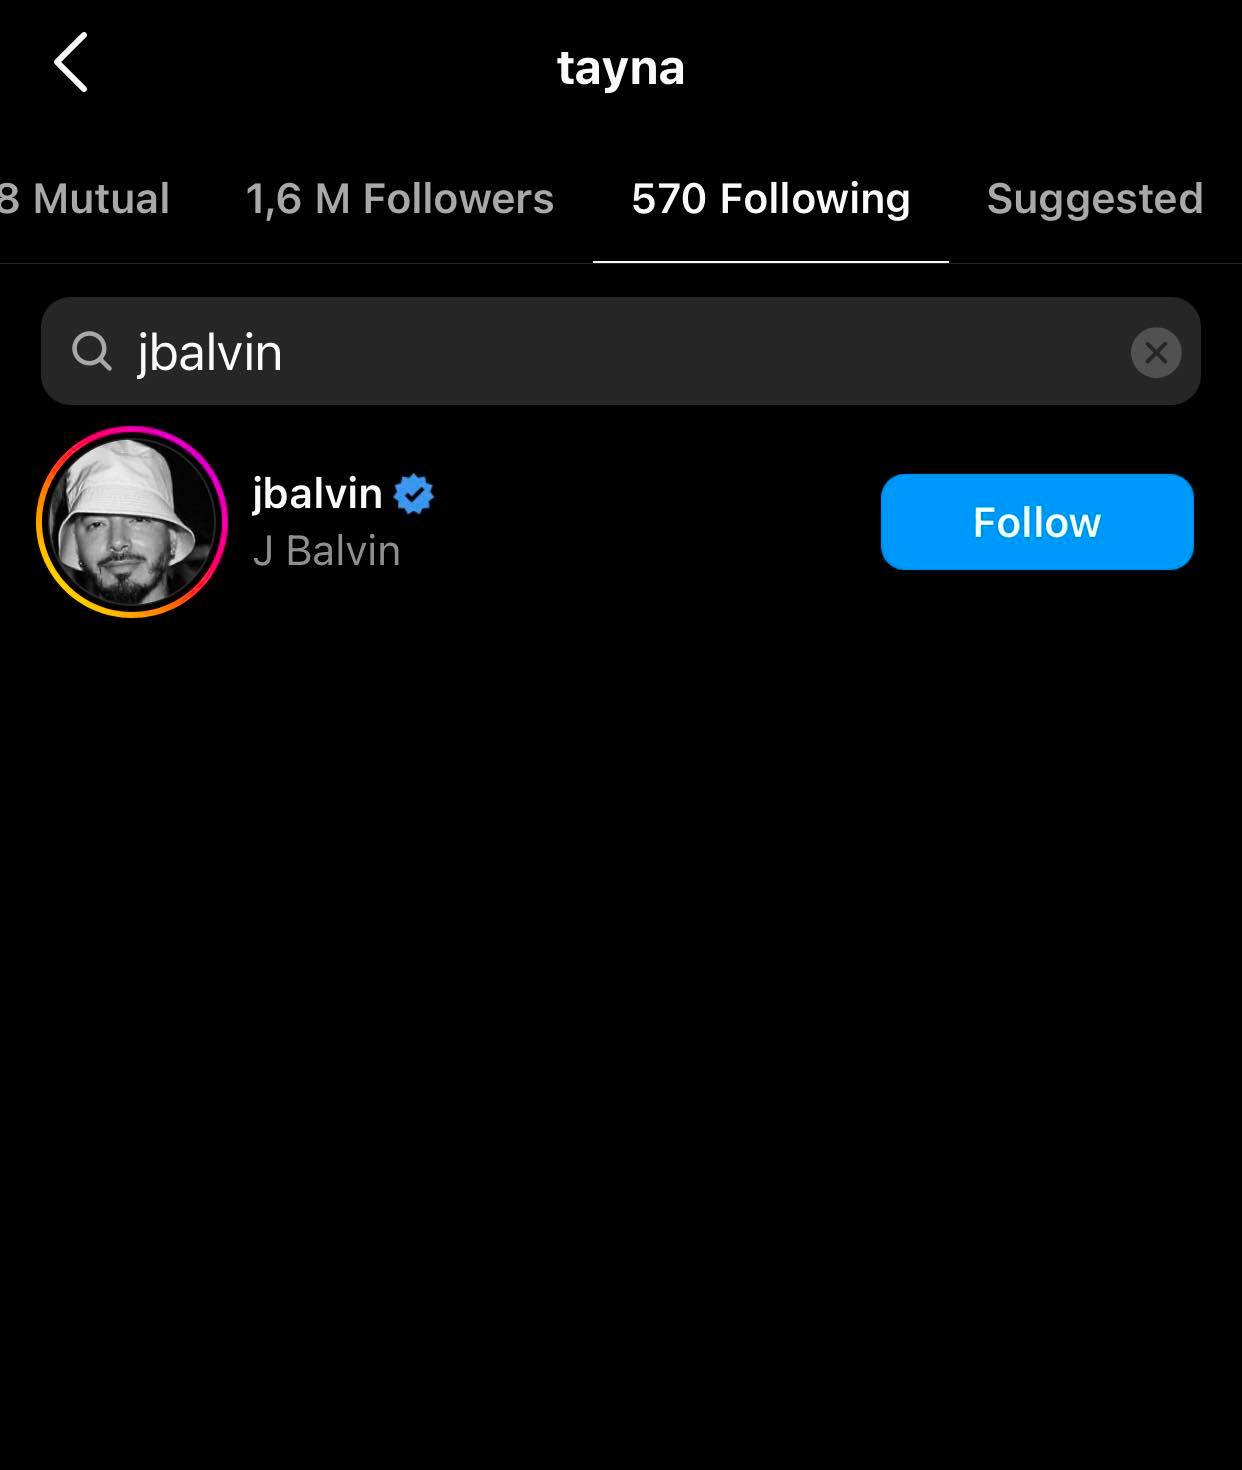Screen dimensions: 1242x1470
Task: Click the magnifying glass search icon
Action: tap(92, 352)
